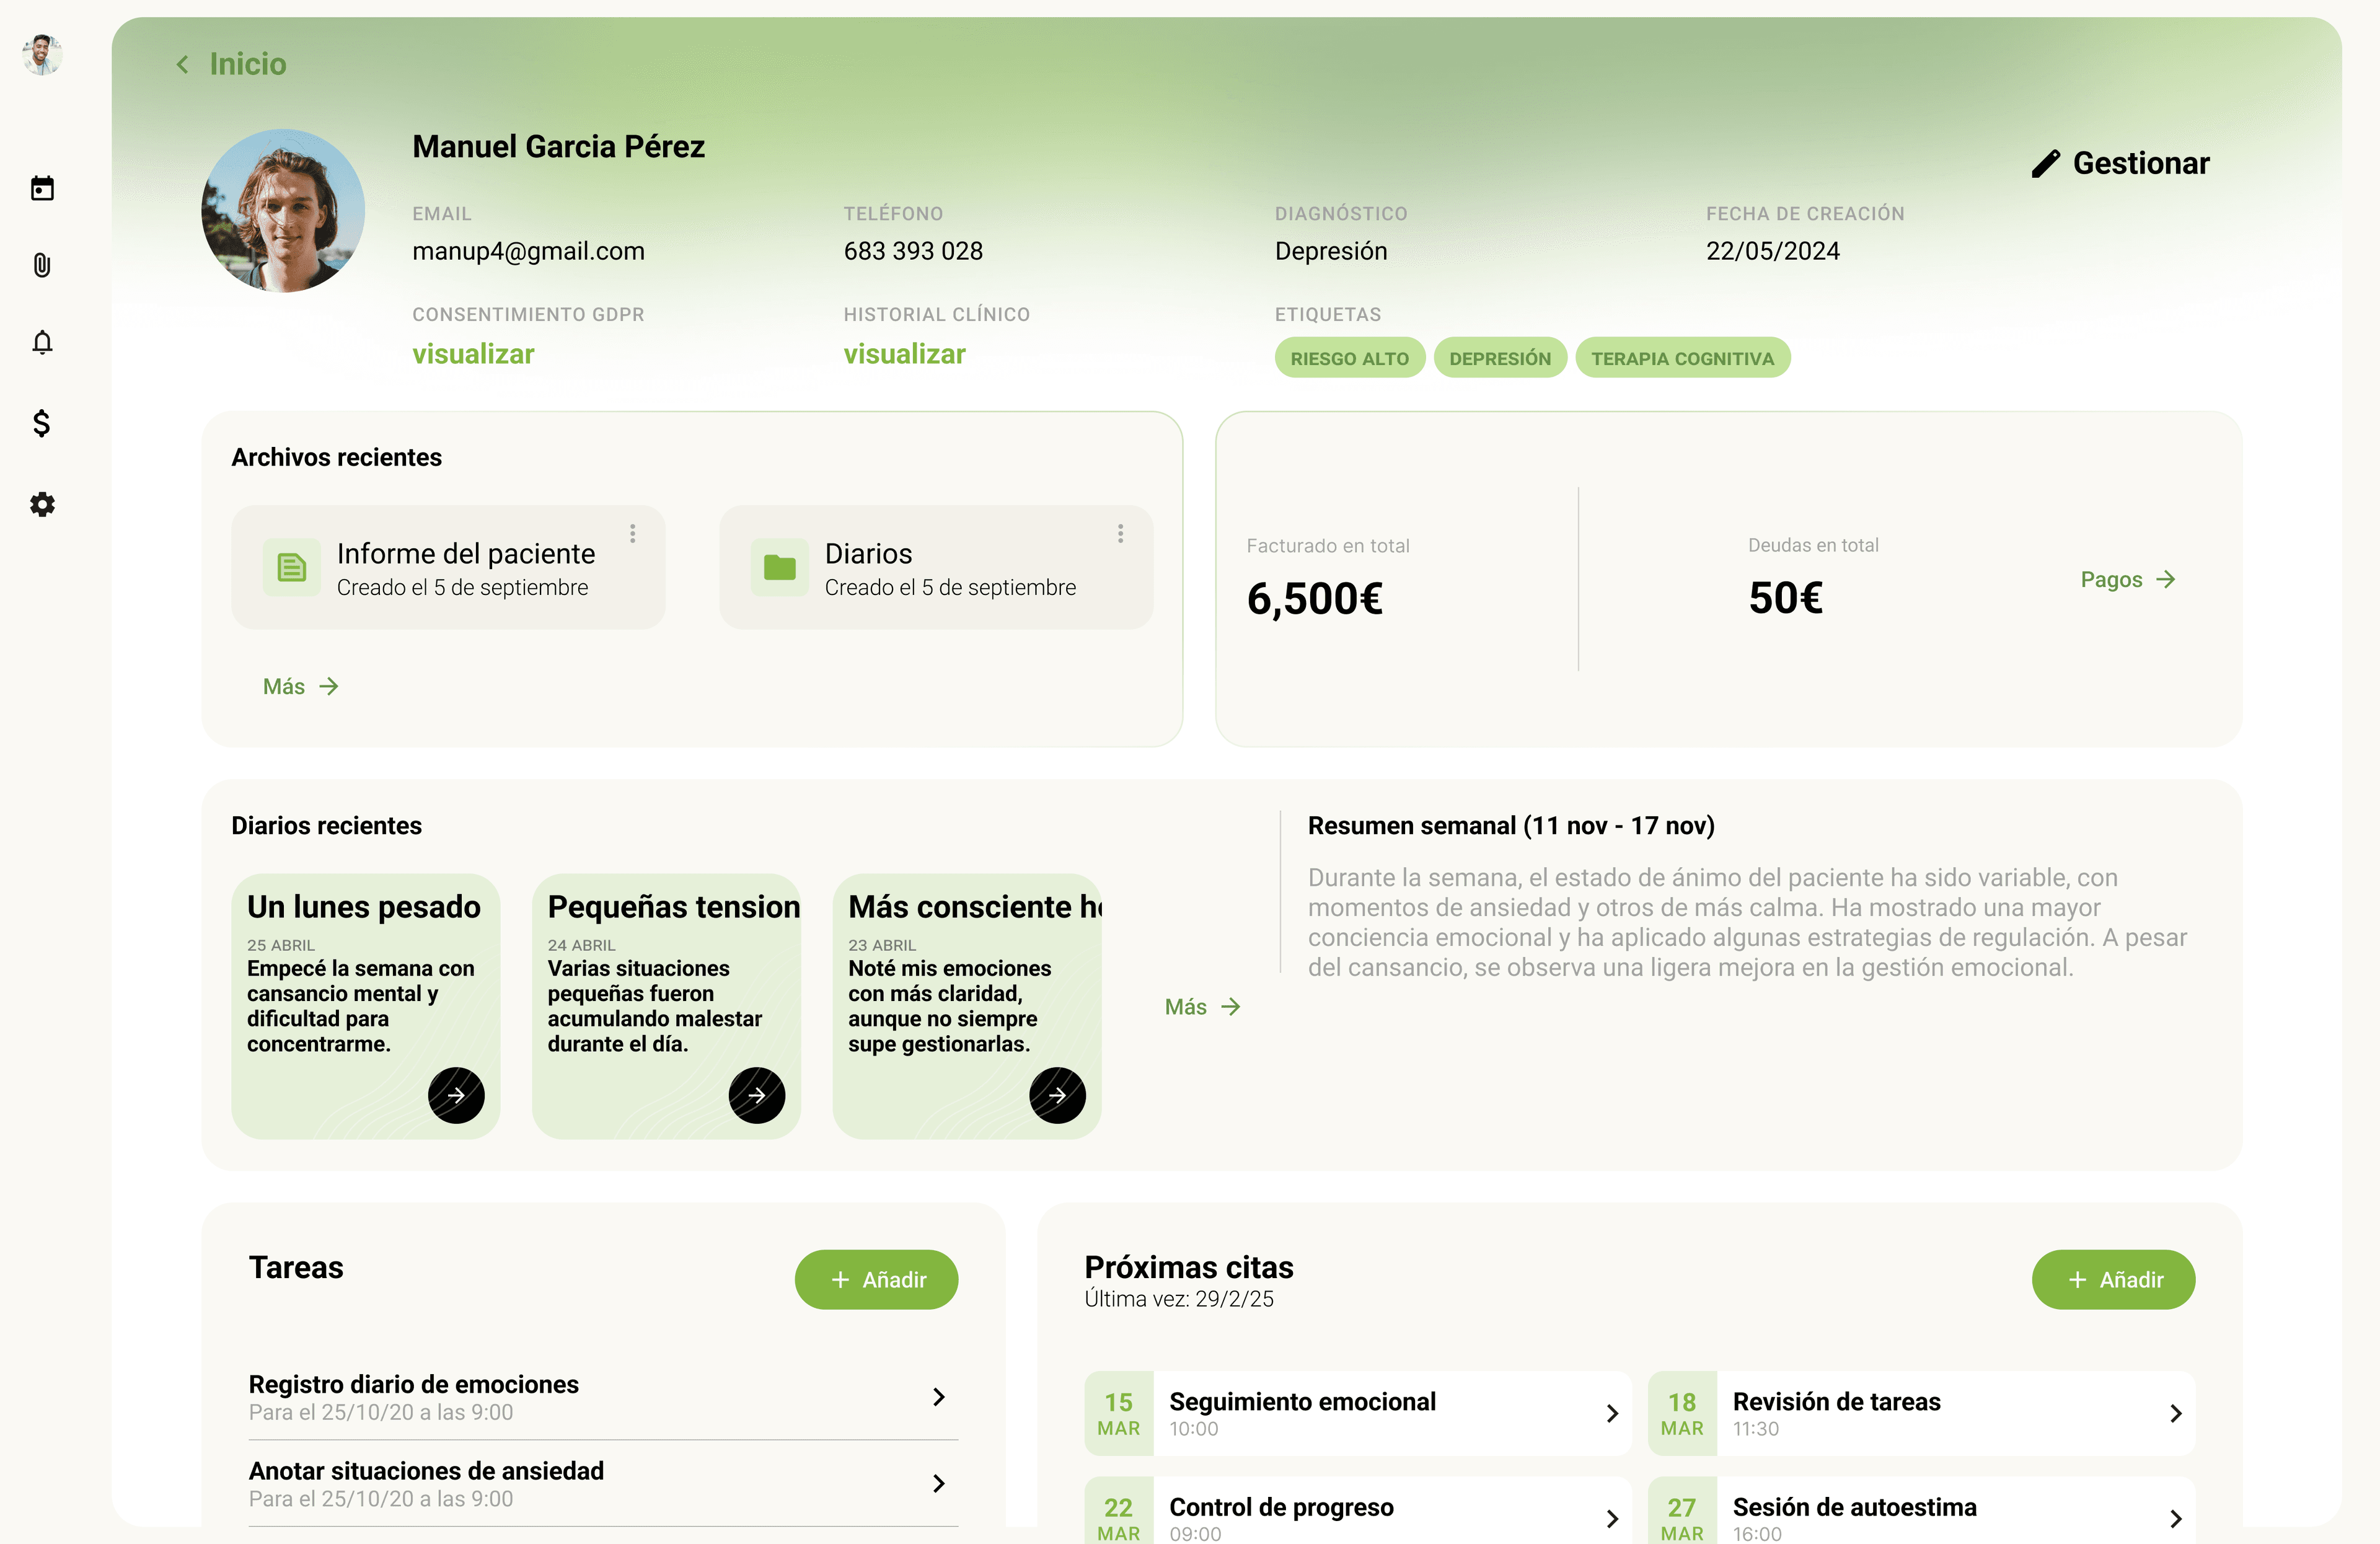Select the DEPRESIÓN tag

click(x=1501, y=358)
